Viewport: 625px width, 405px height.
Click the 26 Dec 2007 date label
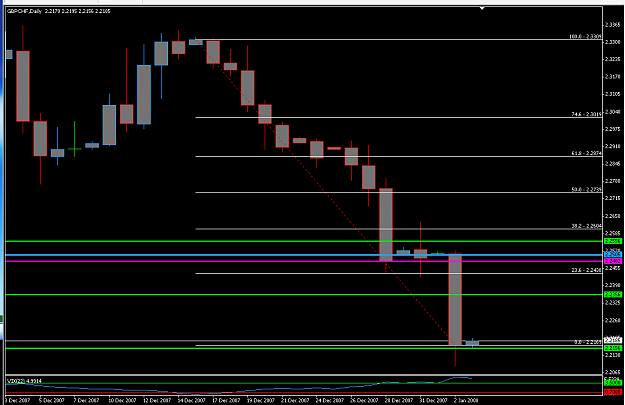click(364, 400)
